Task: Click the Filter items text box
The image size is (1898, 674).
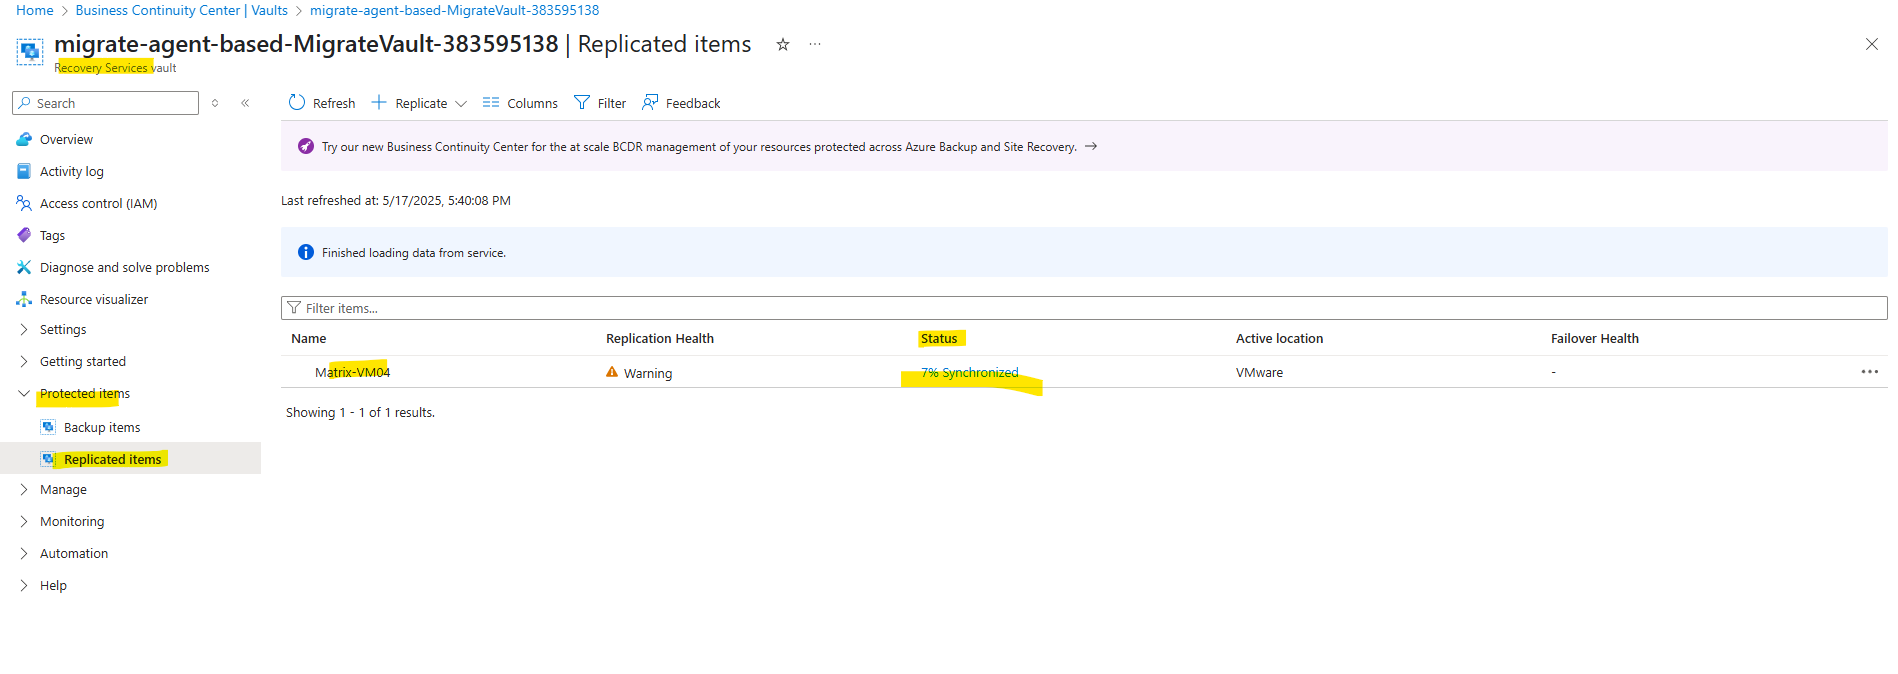Action: click(1084, 308)
